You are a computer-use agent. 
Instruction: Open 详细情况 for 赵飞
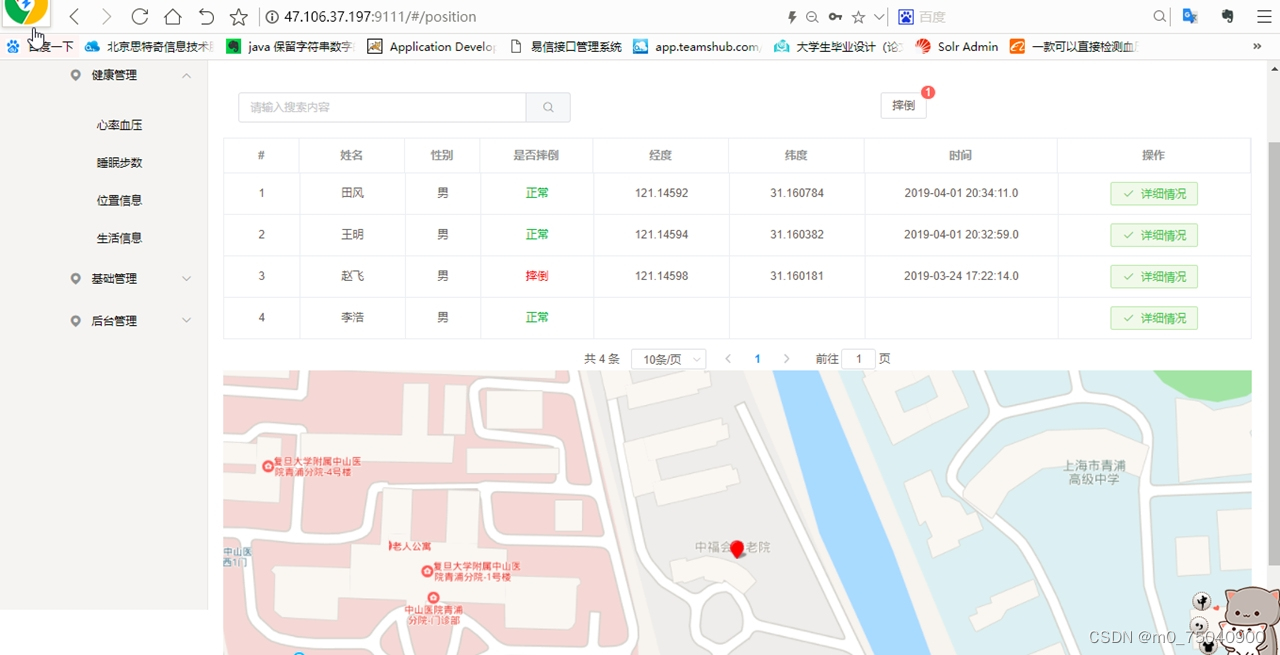click(x=1154, y=277)
